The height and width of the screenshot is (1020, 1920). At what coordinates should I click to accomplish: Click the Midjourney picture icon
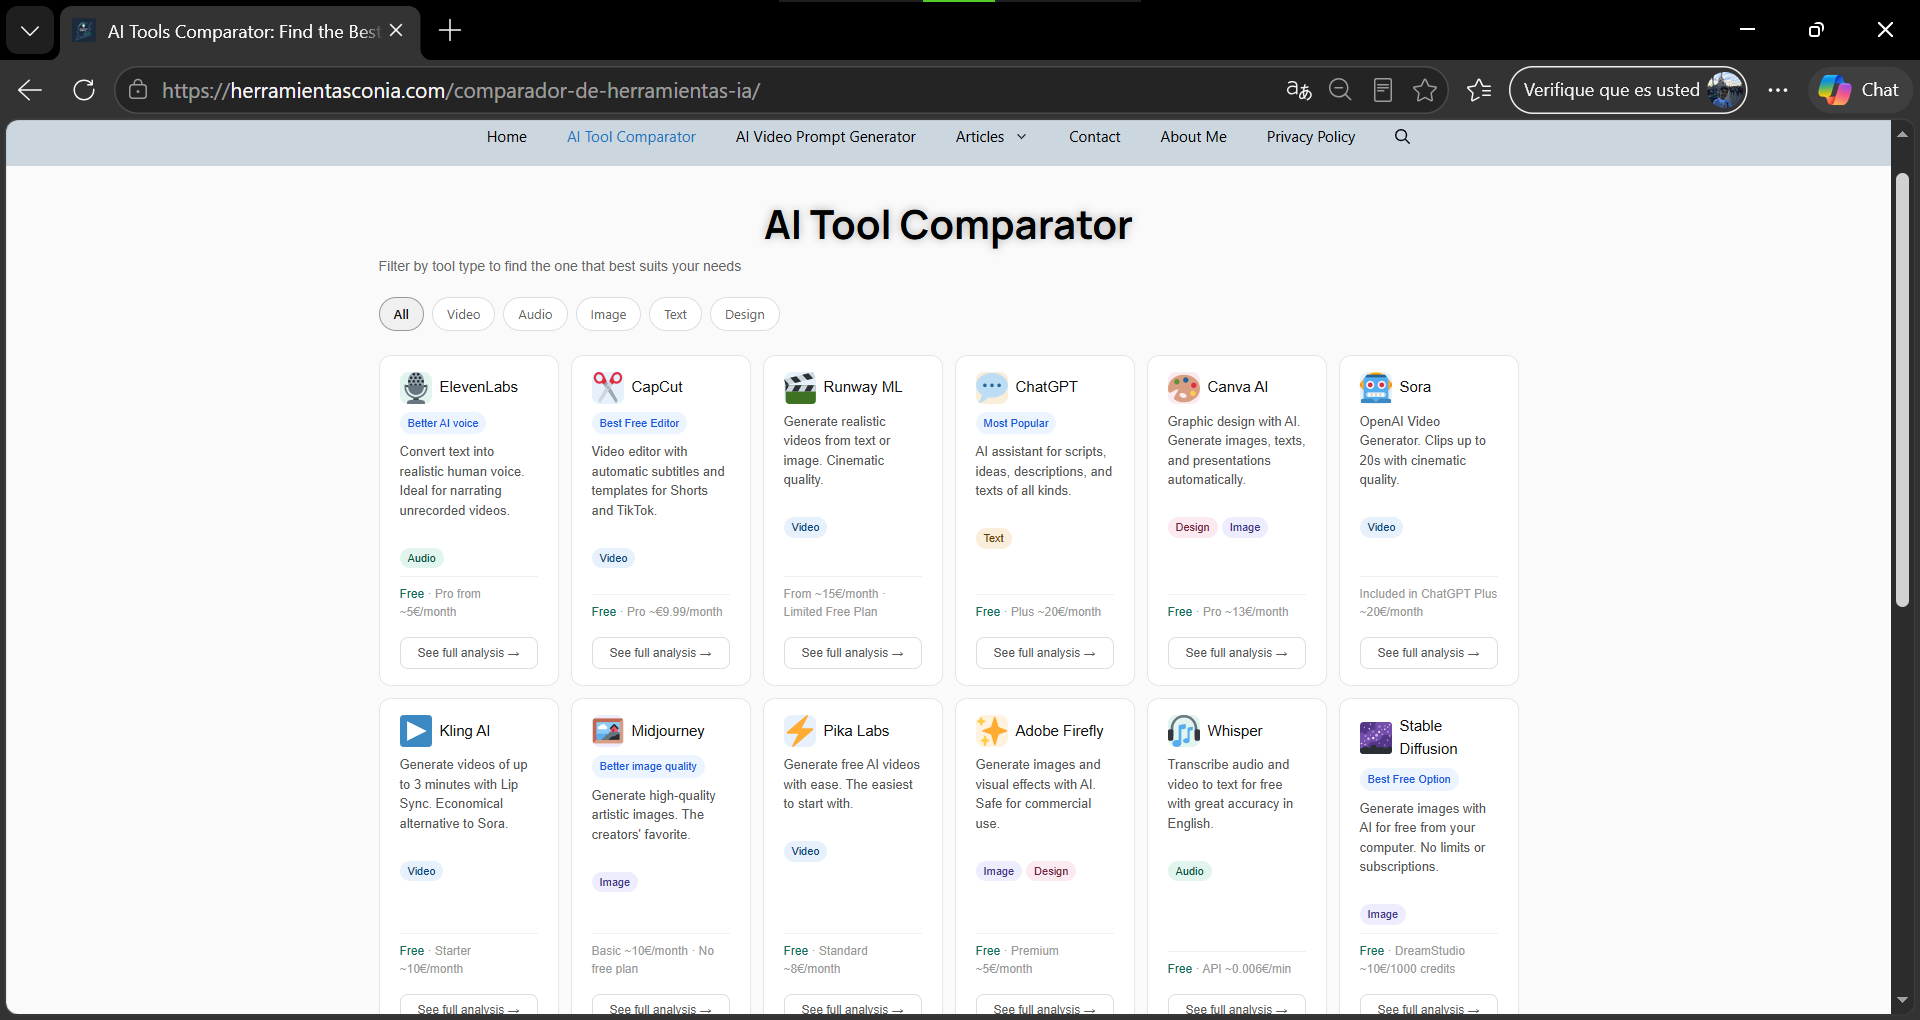[608, 731]
